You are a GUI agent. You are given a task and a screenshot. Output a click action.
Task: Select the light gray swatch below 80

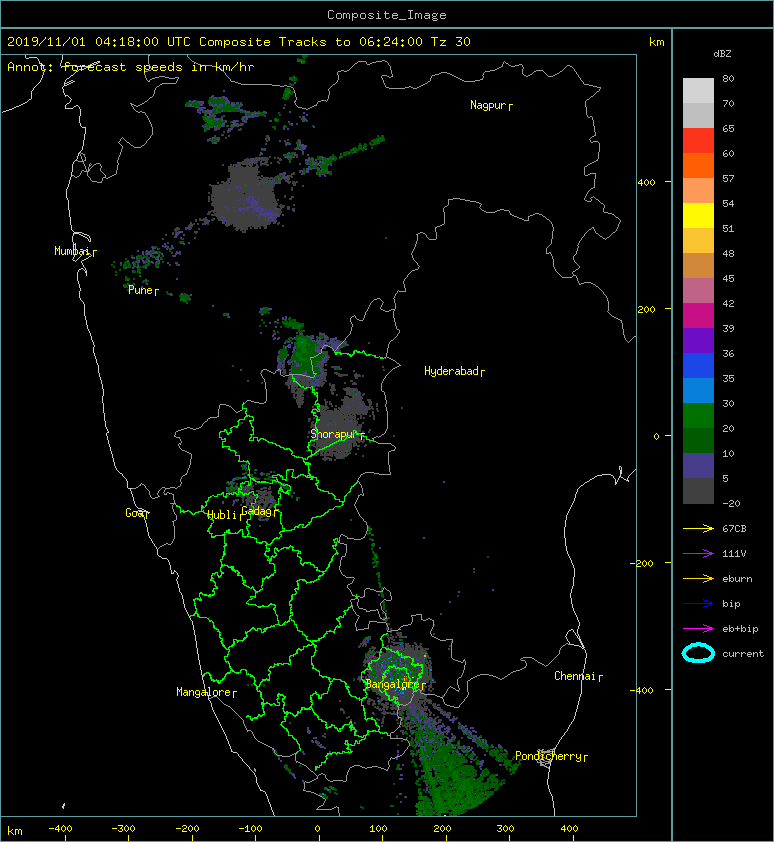(698, 91)
